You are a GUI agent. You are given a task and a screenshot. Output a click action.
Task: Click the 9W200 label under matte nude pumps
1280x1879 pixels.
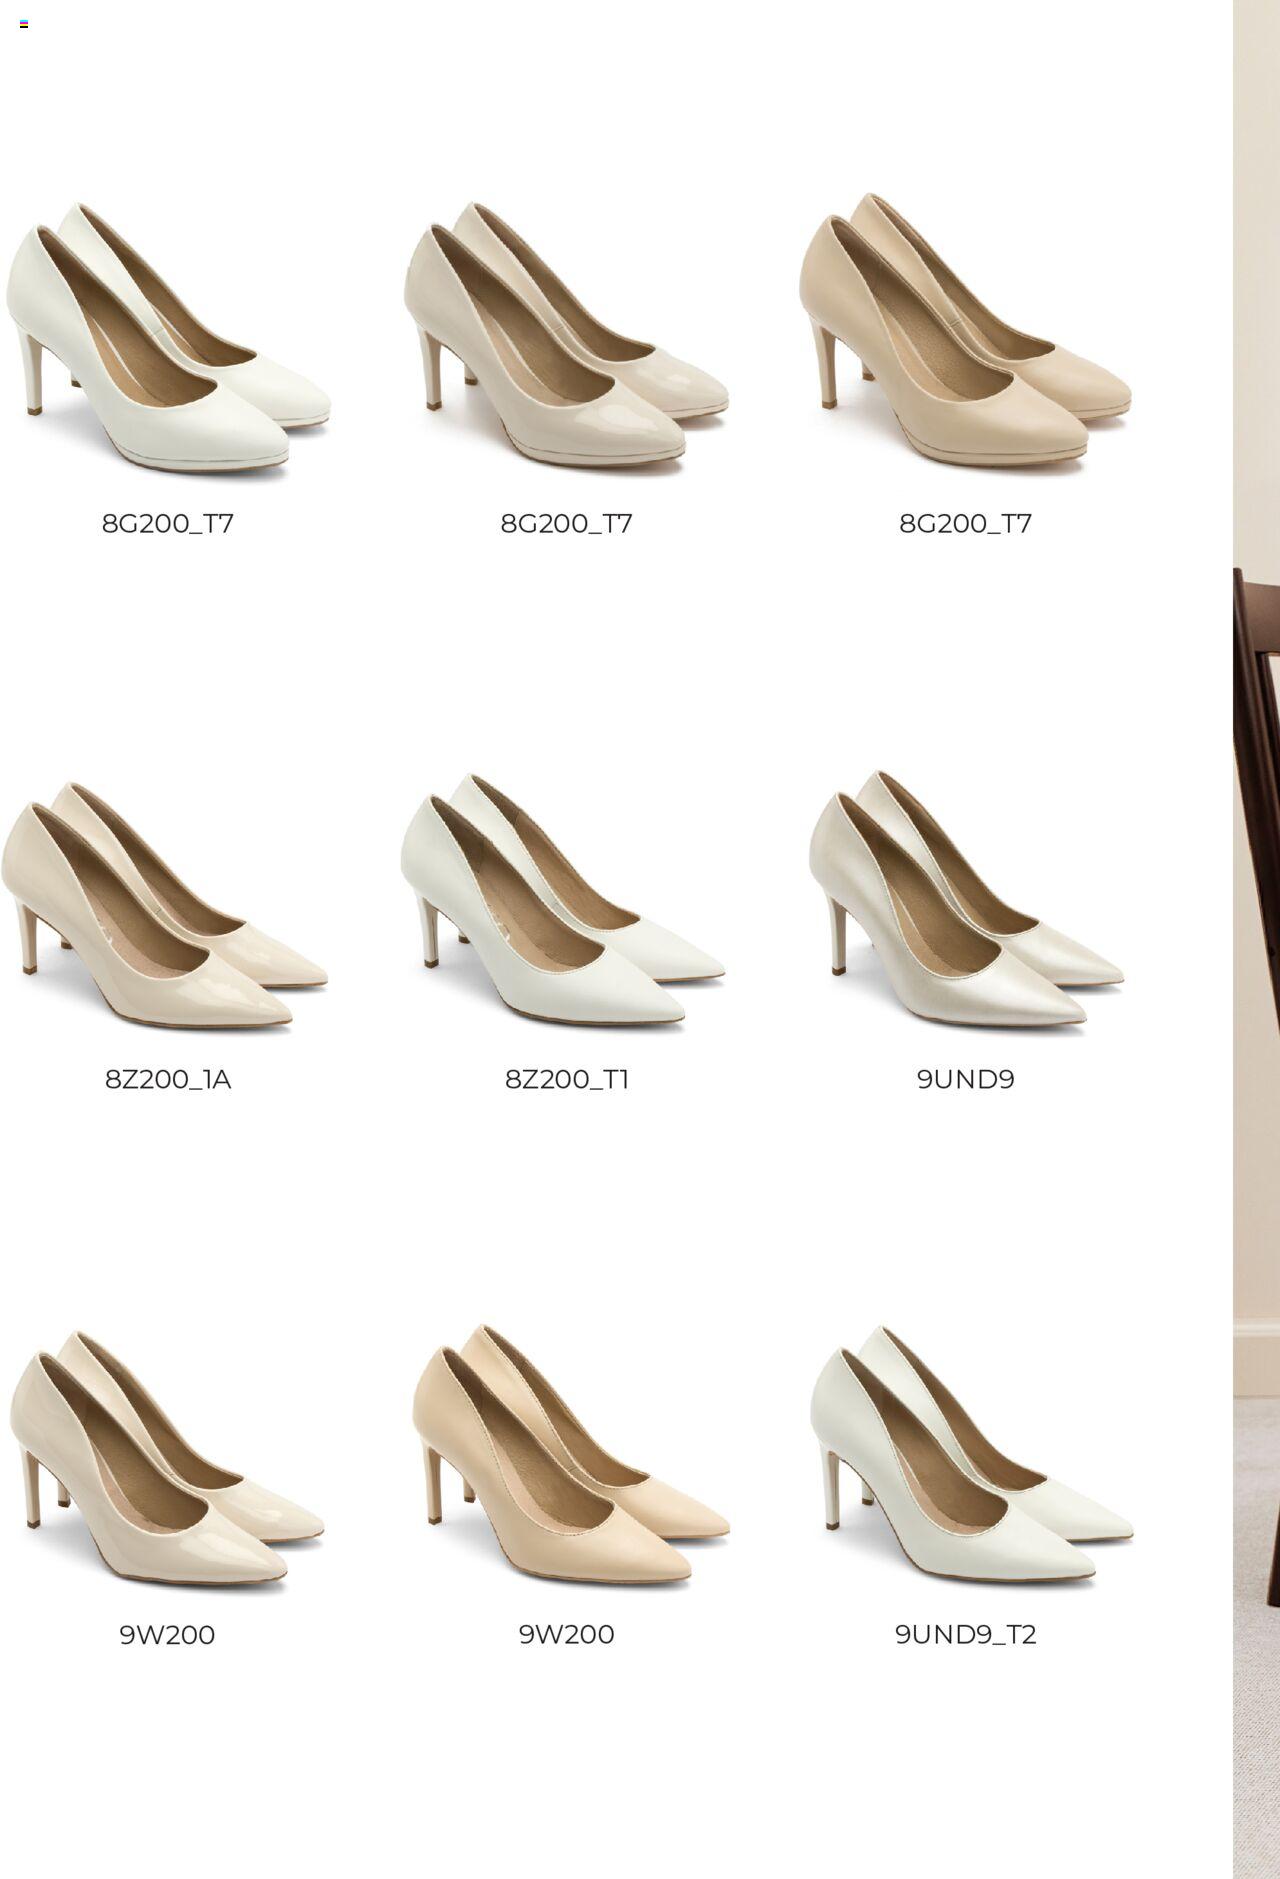[x=566, y=1635]
